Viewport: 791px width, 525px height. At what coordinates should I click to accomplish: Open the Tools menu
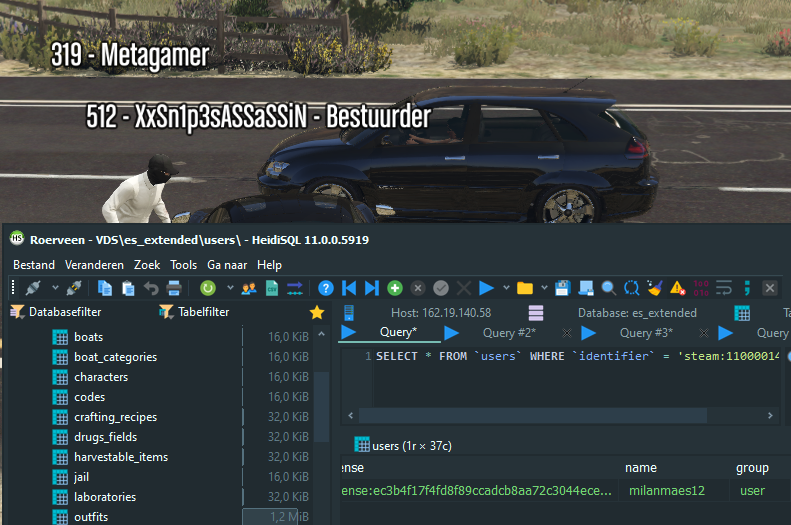tap(184, 265)
